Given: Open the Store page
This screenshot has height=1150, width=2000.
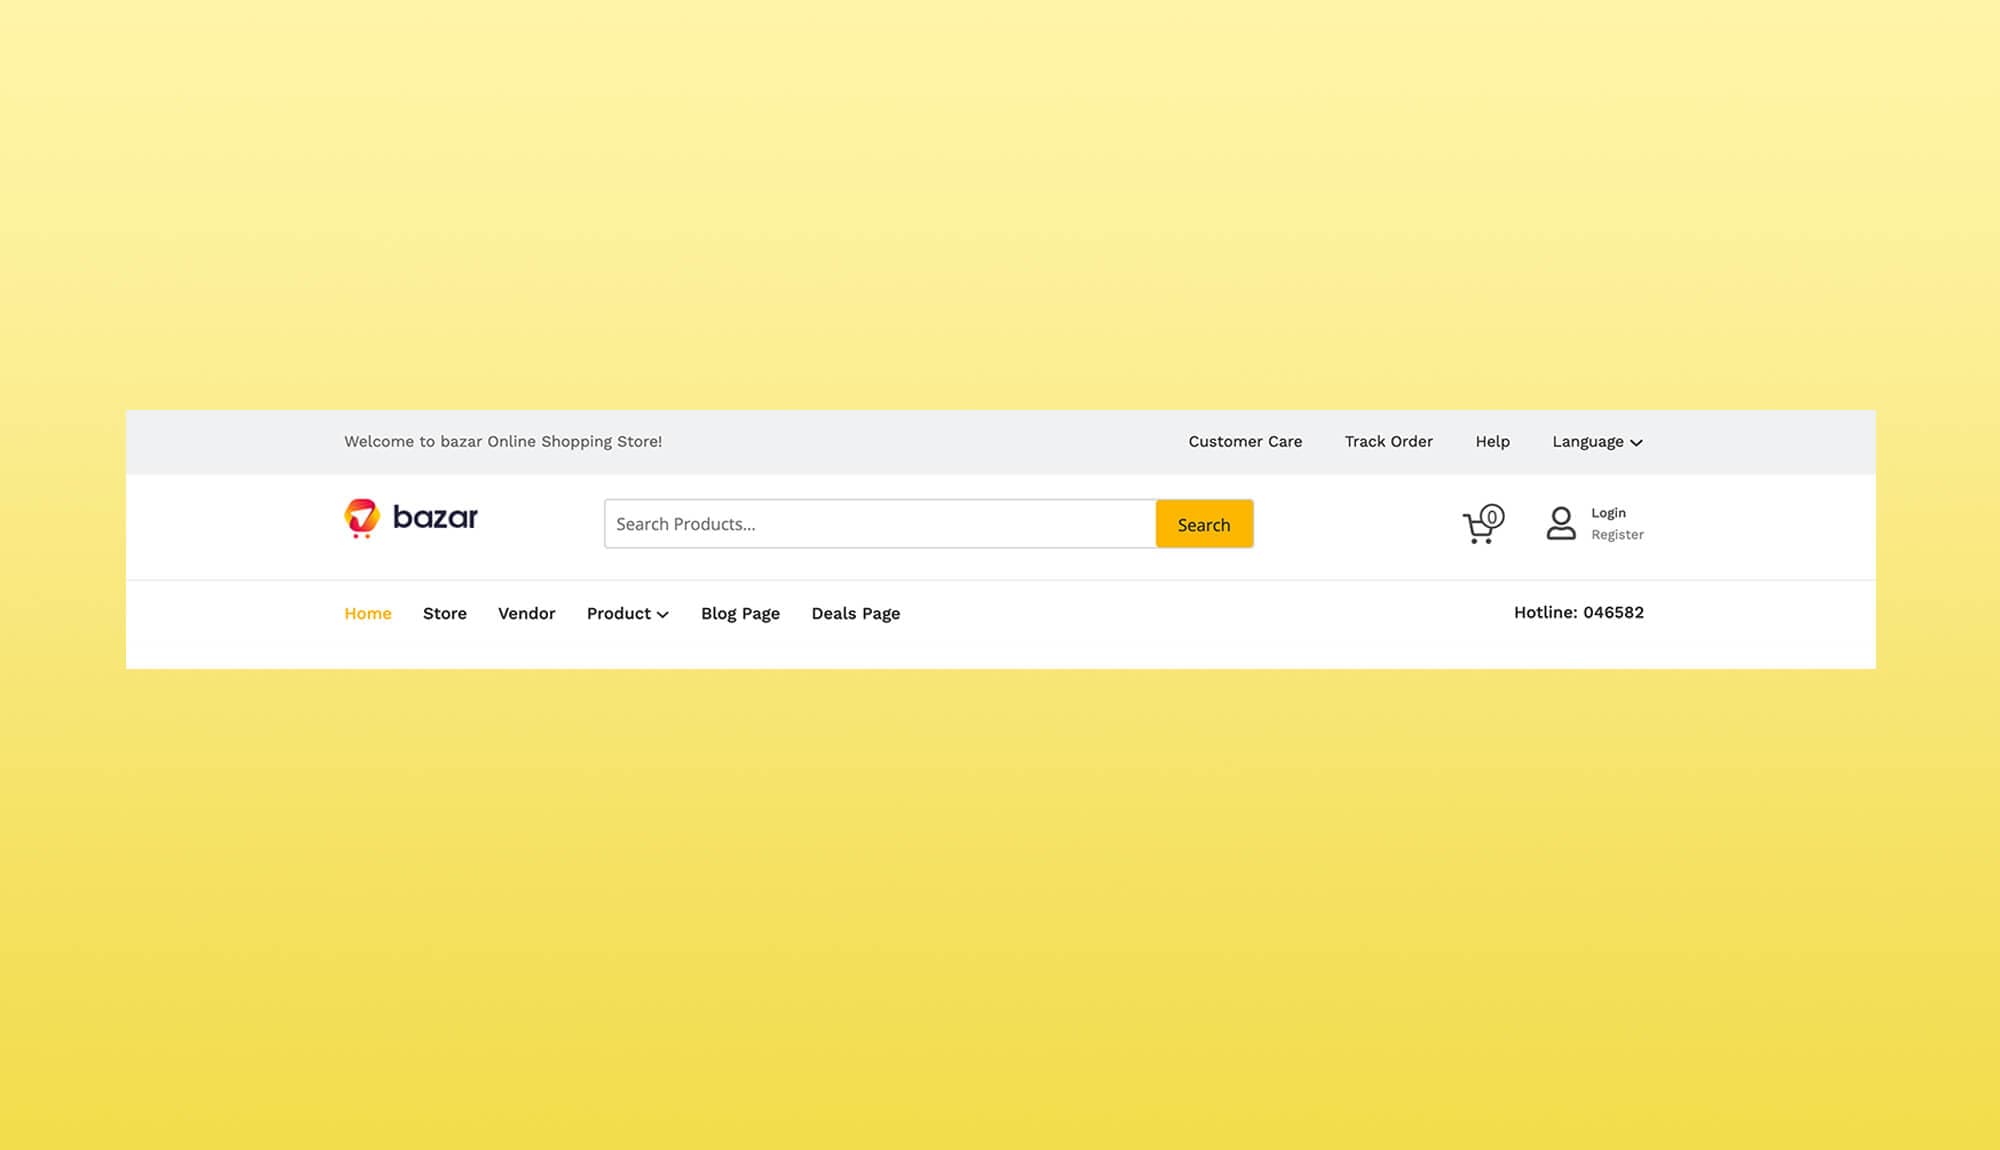Looking at the screenshot, I should pos(444,613).
